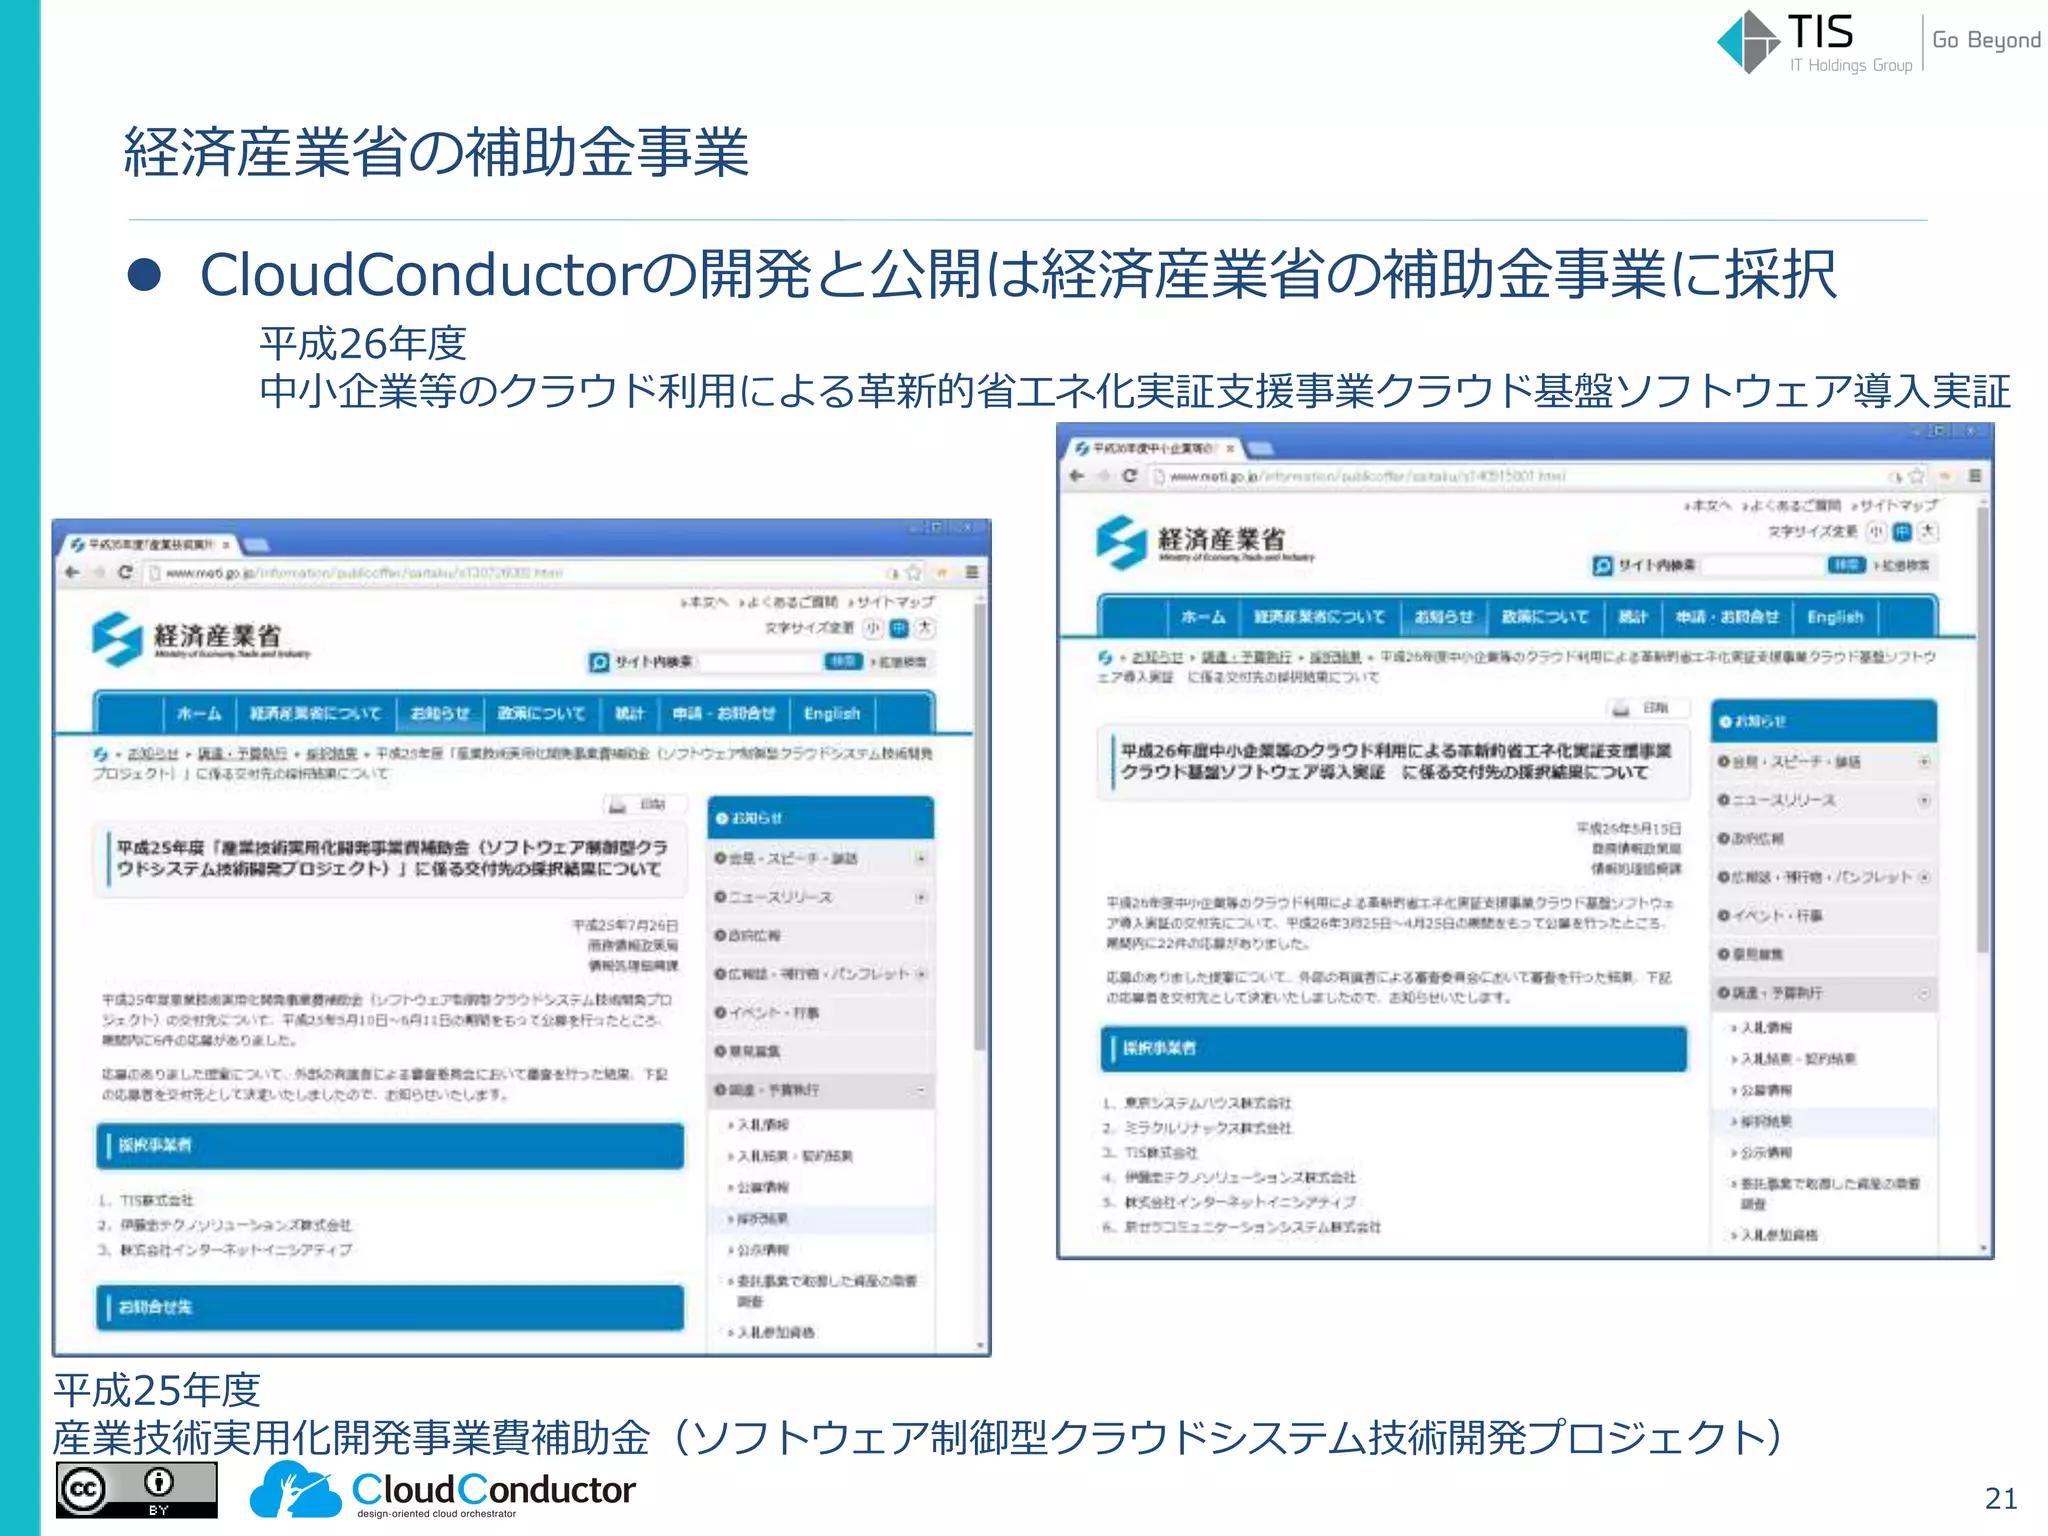Click back arrow in left browser window
Viewport: 2048px width, 1536px height.
click(x=72, y=572)
